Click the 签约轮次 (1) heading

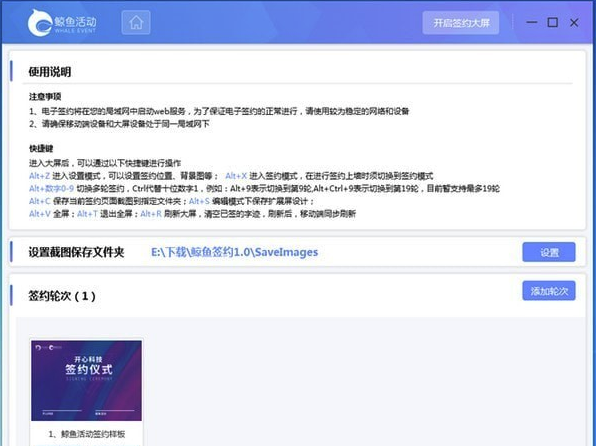tap(62, 295)
